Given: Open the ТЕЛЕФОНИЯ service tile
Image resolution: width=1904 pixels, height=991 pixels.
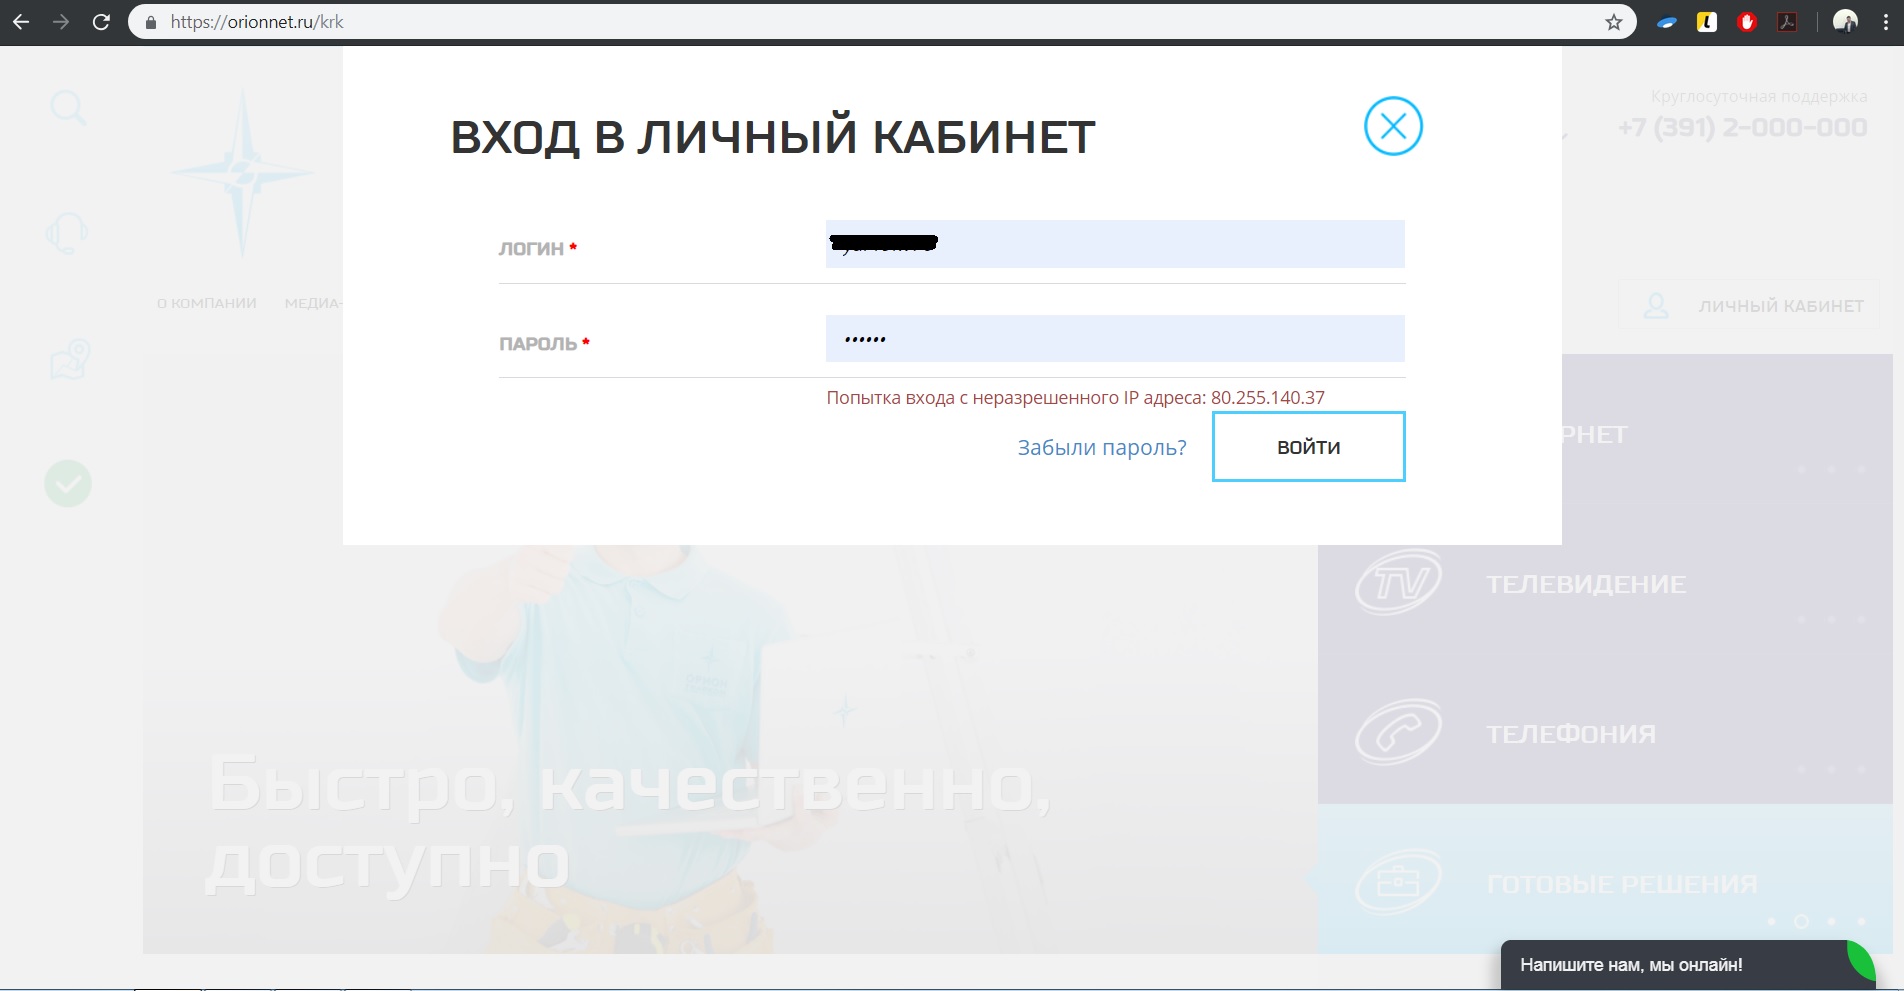Looking at the screenshot, I should [1605, 729].
